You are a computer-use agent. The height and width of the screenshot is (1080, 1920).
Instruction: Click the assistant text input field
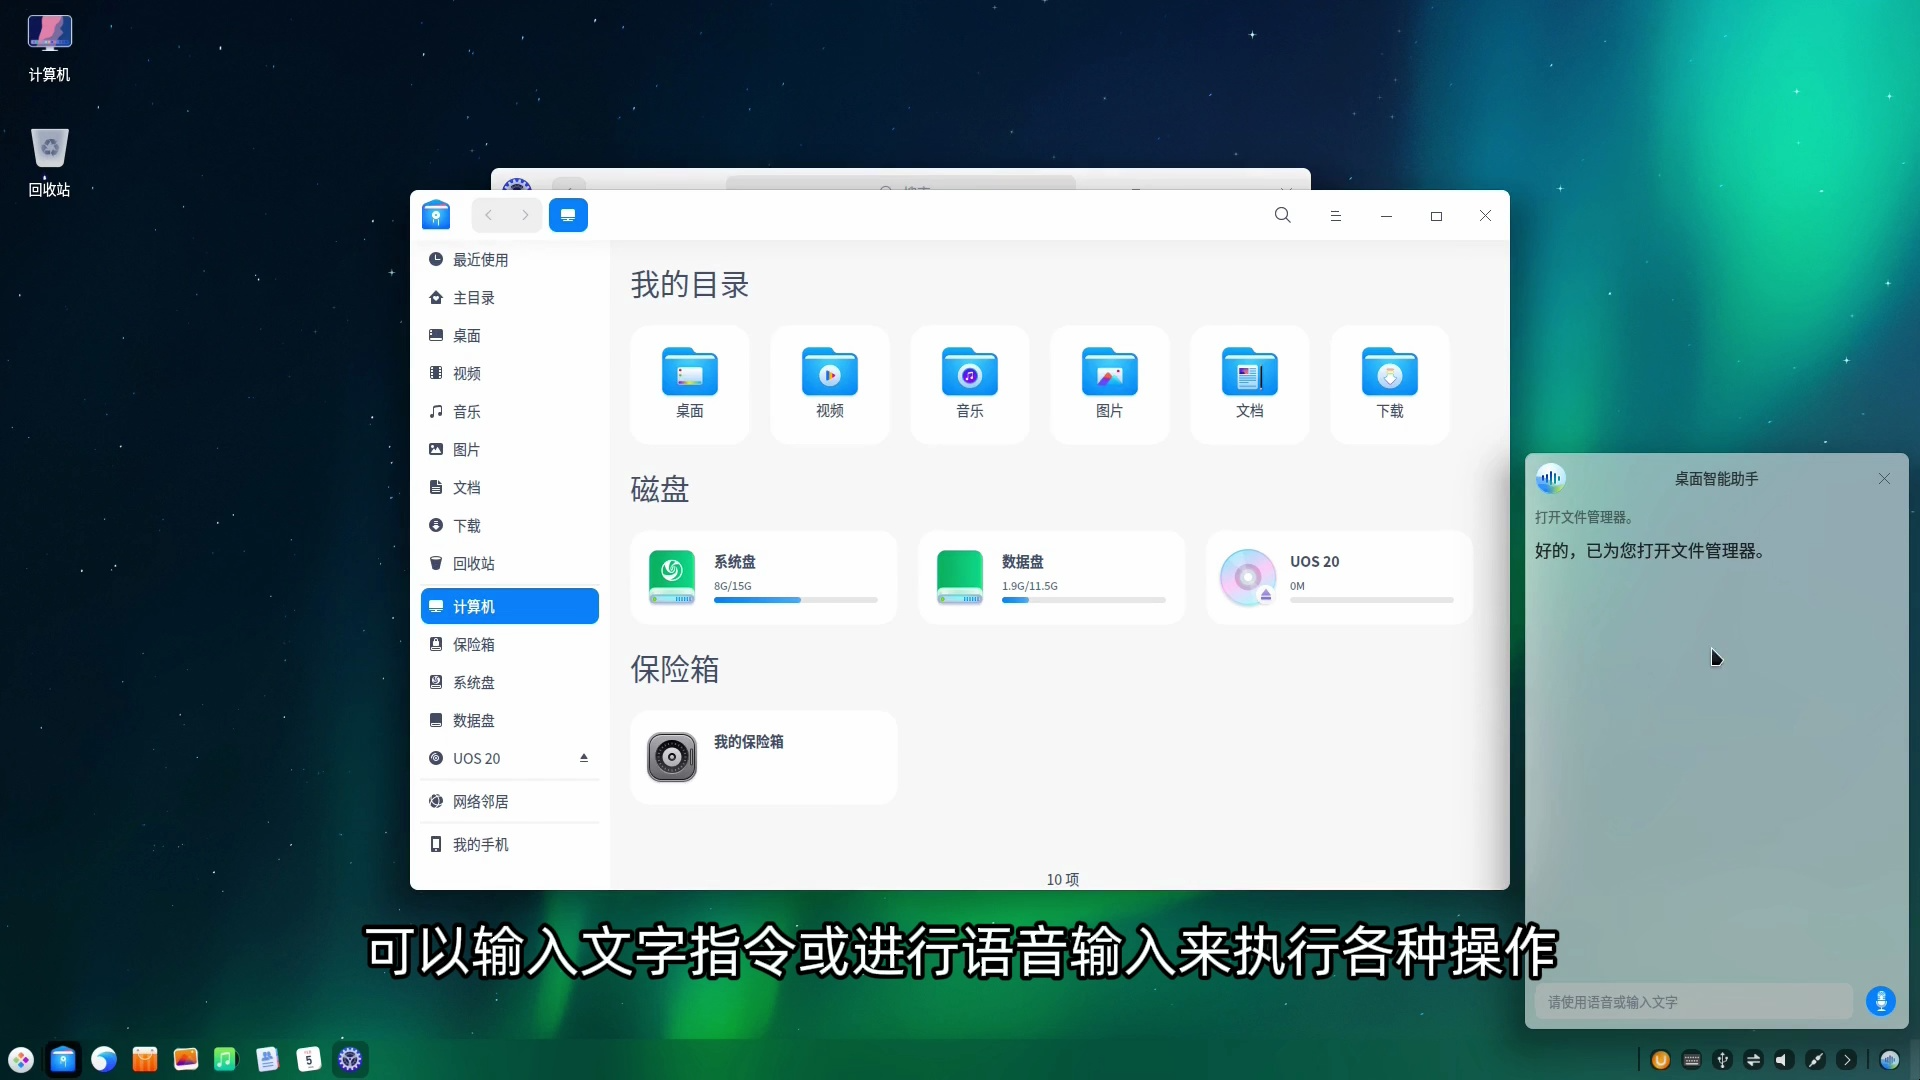coord(1694,1001)
